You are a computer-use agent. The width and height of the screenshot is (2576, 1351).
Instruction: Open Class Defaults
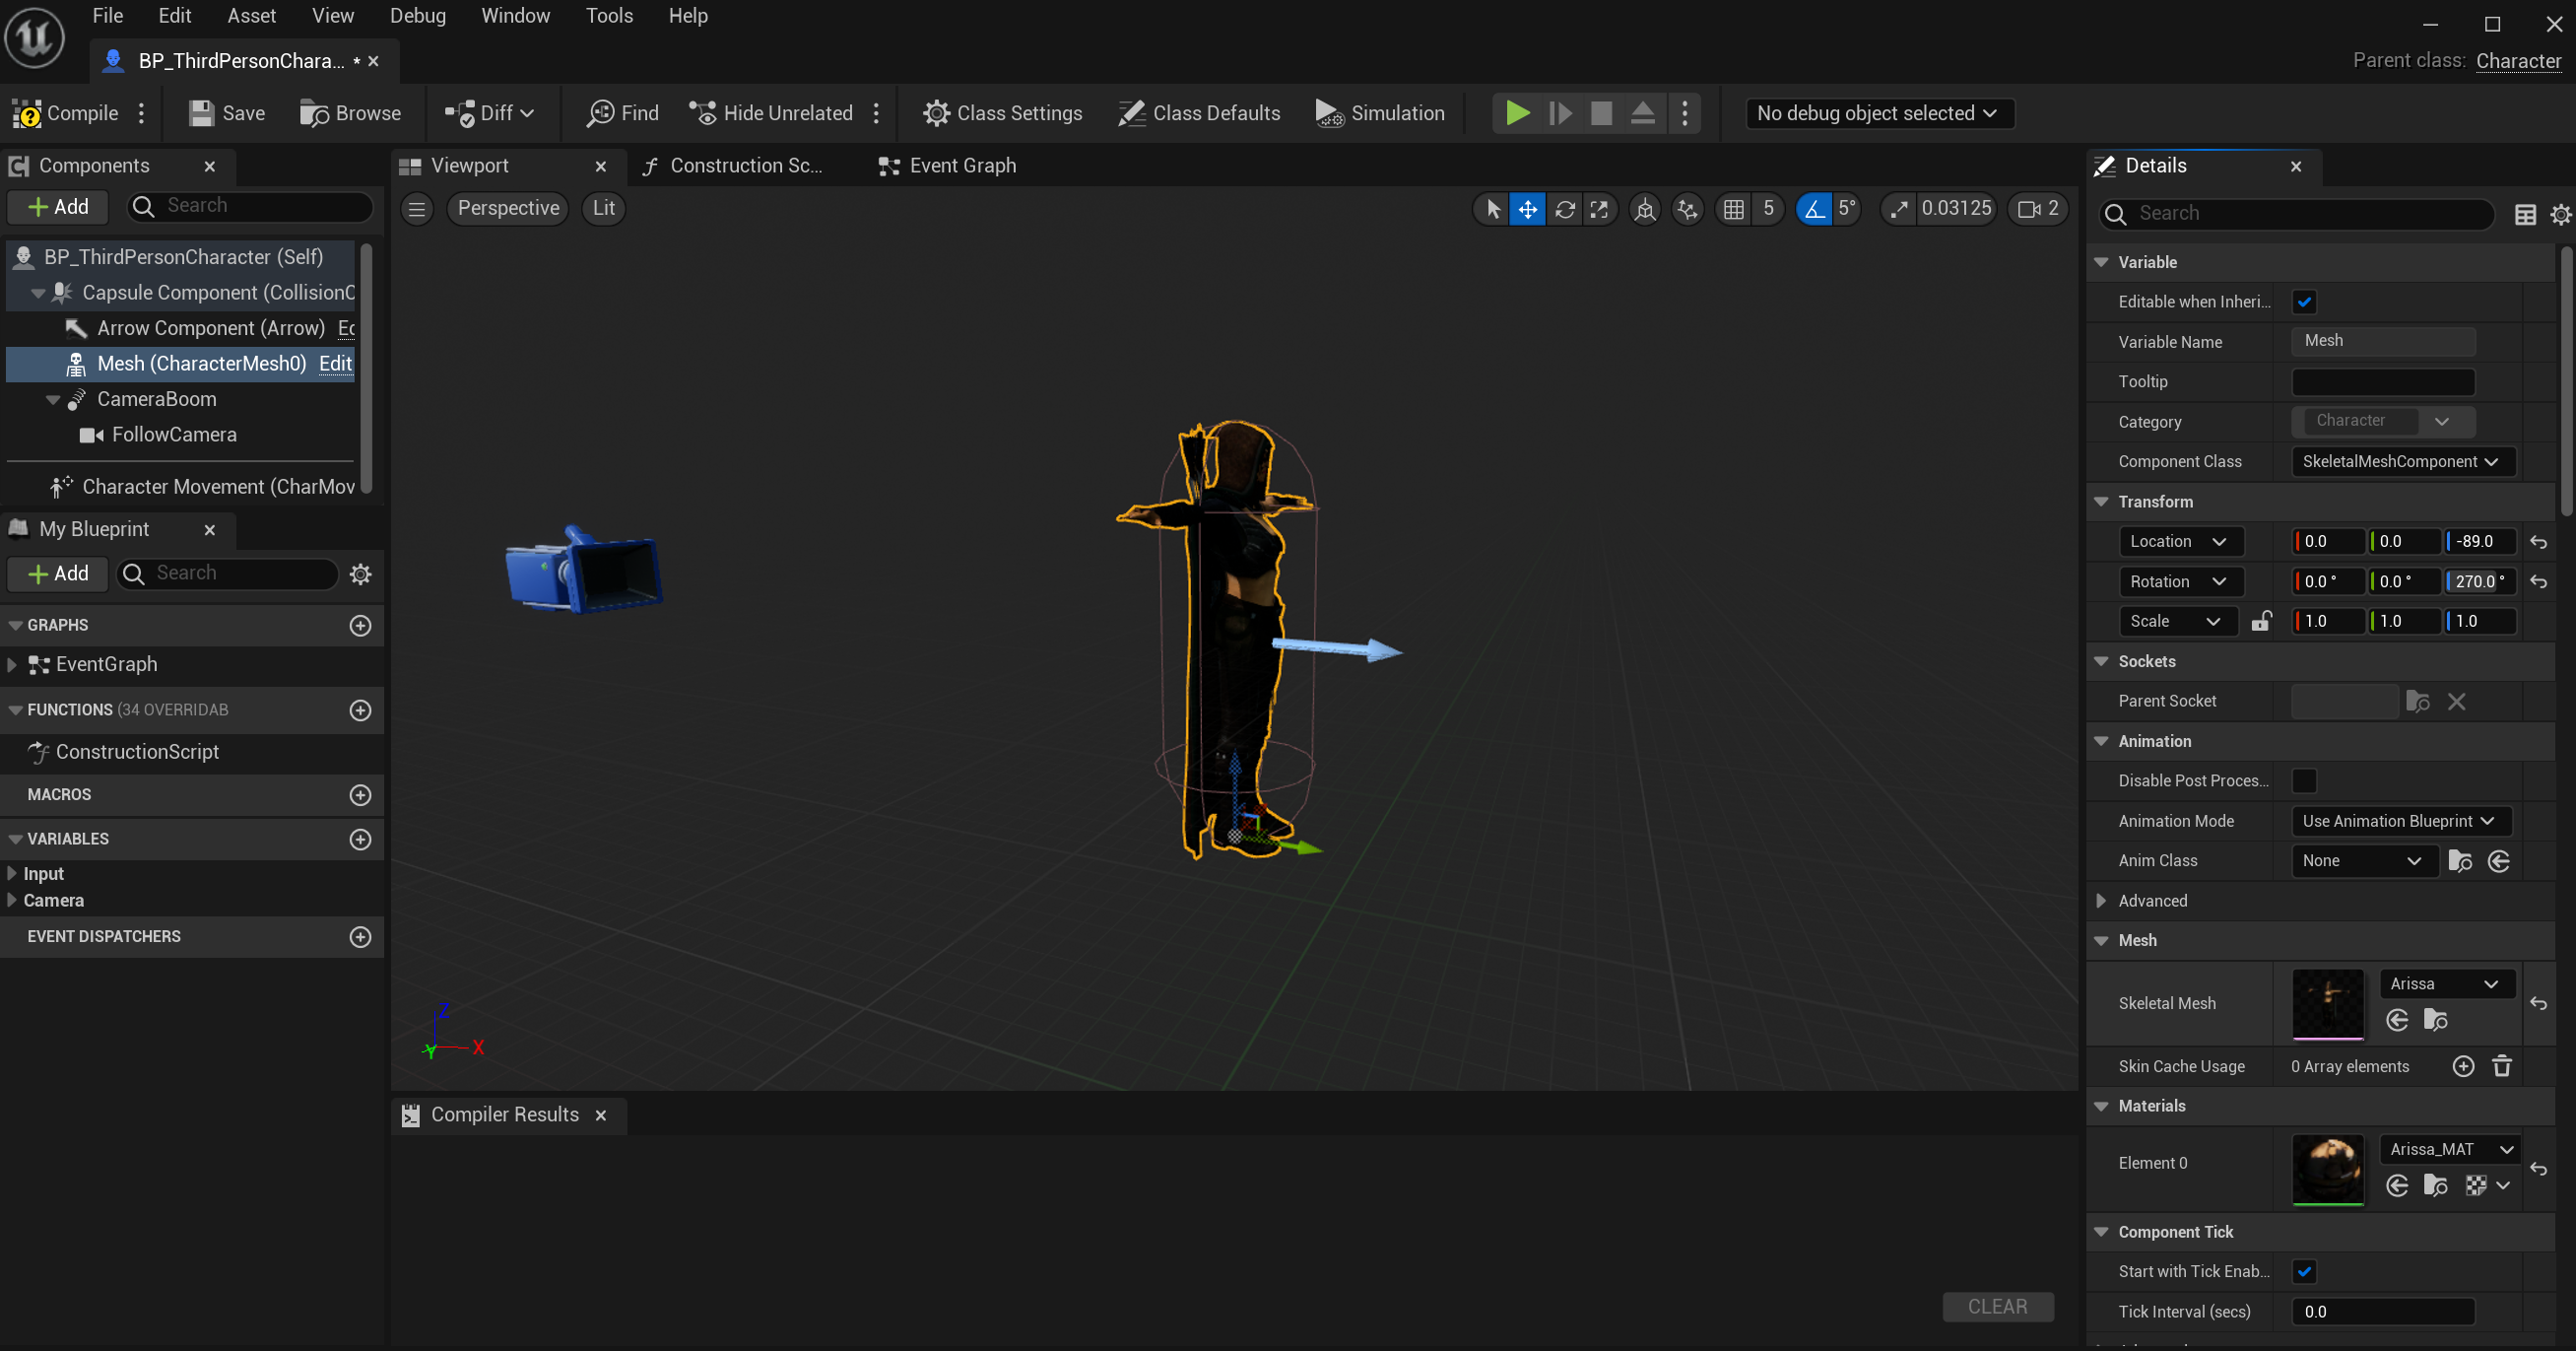pyautogui.click(x=1199, y=113)
